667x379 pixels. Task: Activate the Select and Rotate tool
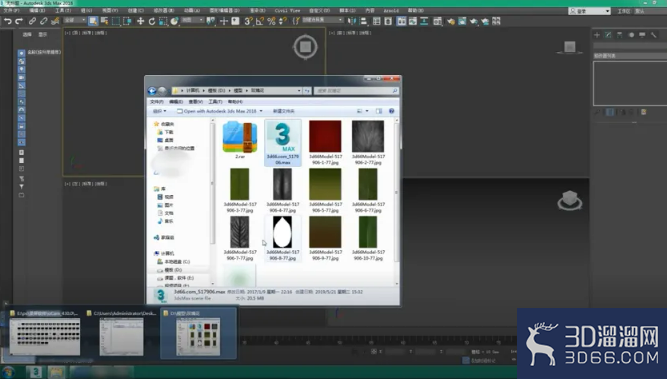151,21
